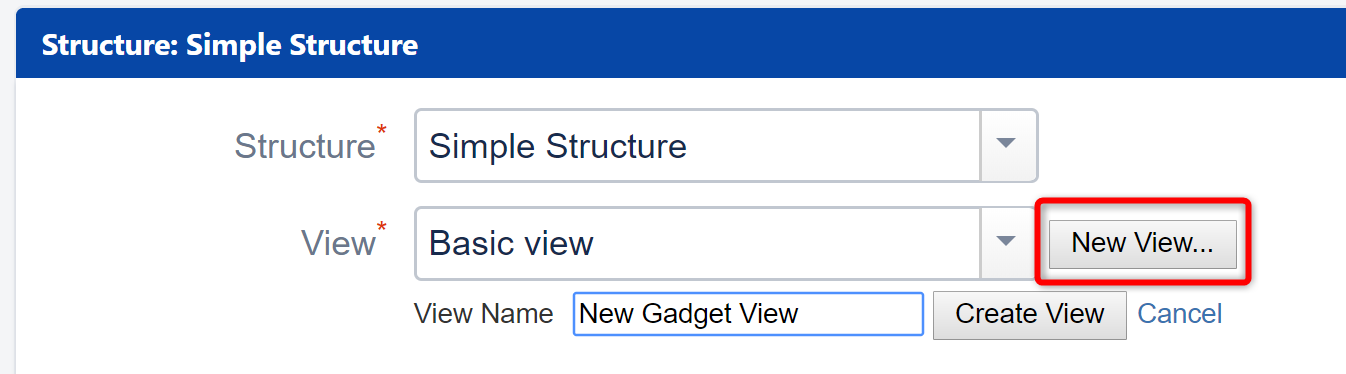Click the red asterisk beside View
Screen dimensions: 1346x374
pyautogui.click(x=381, y=227)
